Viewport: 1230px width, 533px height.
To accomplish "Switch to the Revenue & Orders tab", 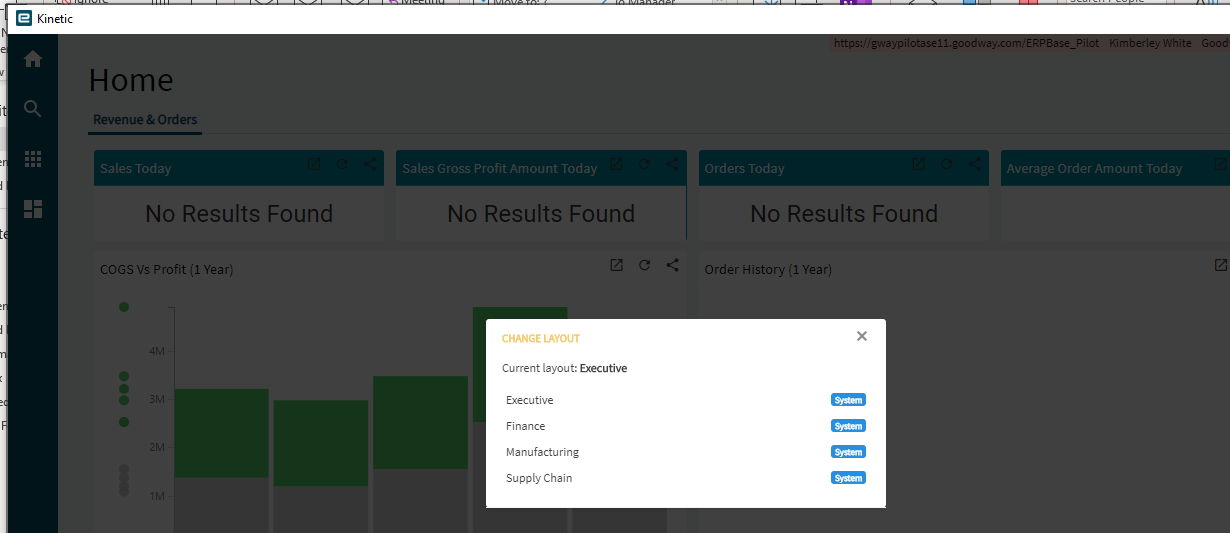I will point(145,120).
